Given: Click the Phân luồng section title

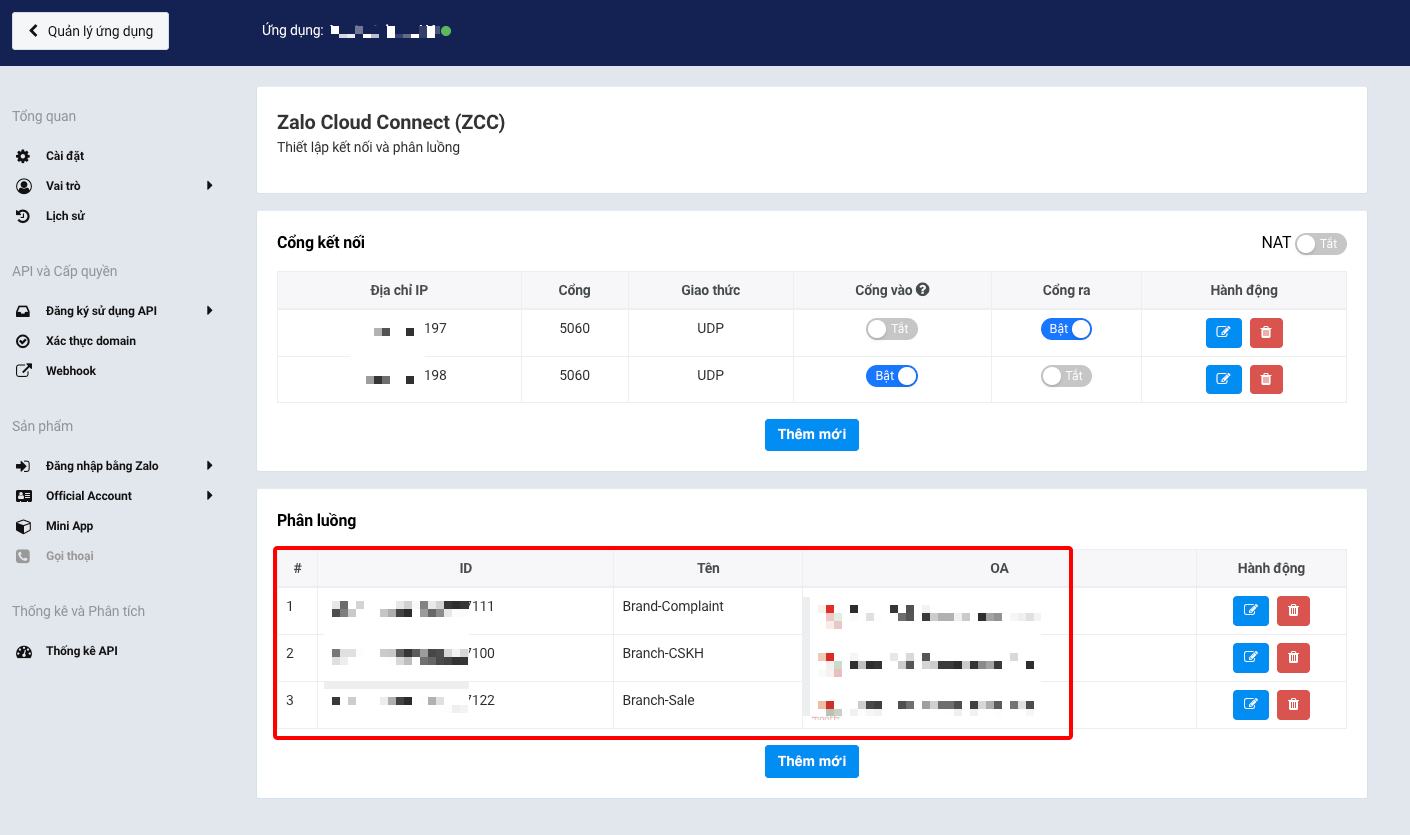Looking at the screenshot, I should click(x=316, y=520).
